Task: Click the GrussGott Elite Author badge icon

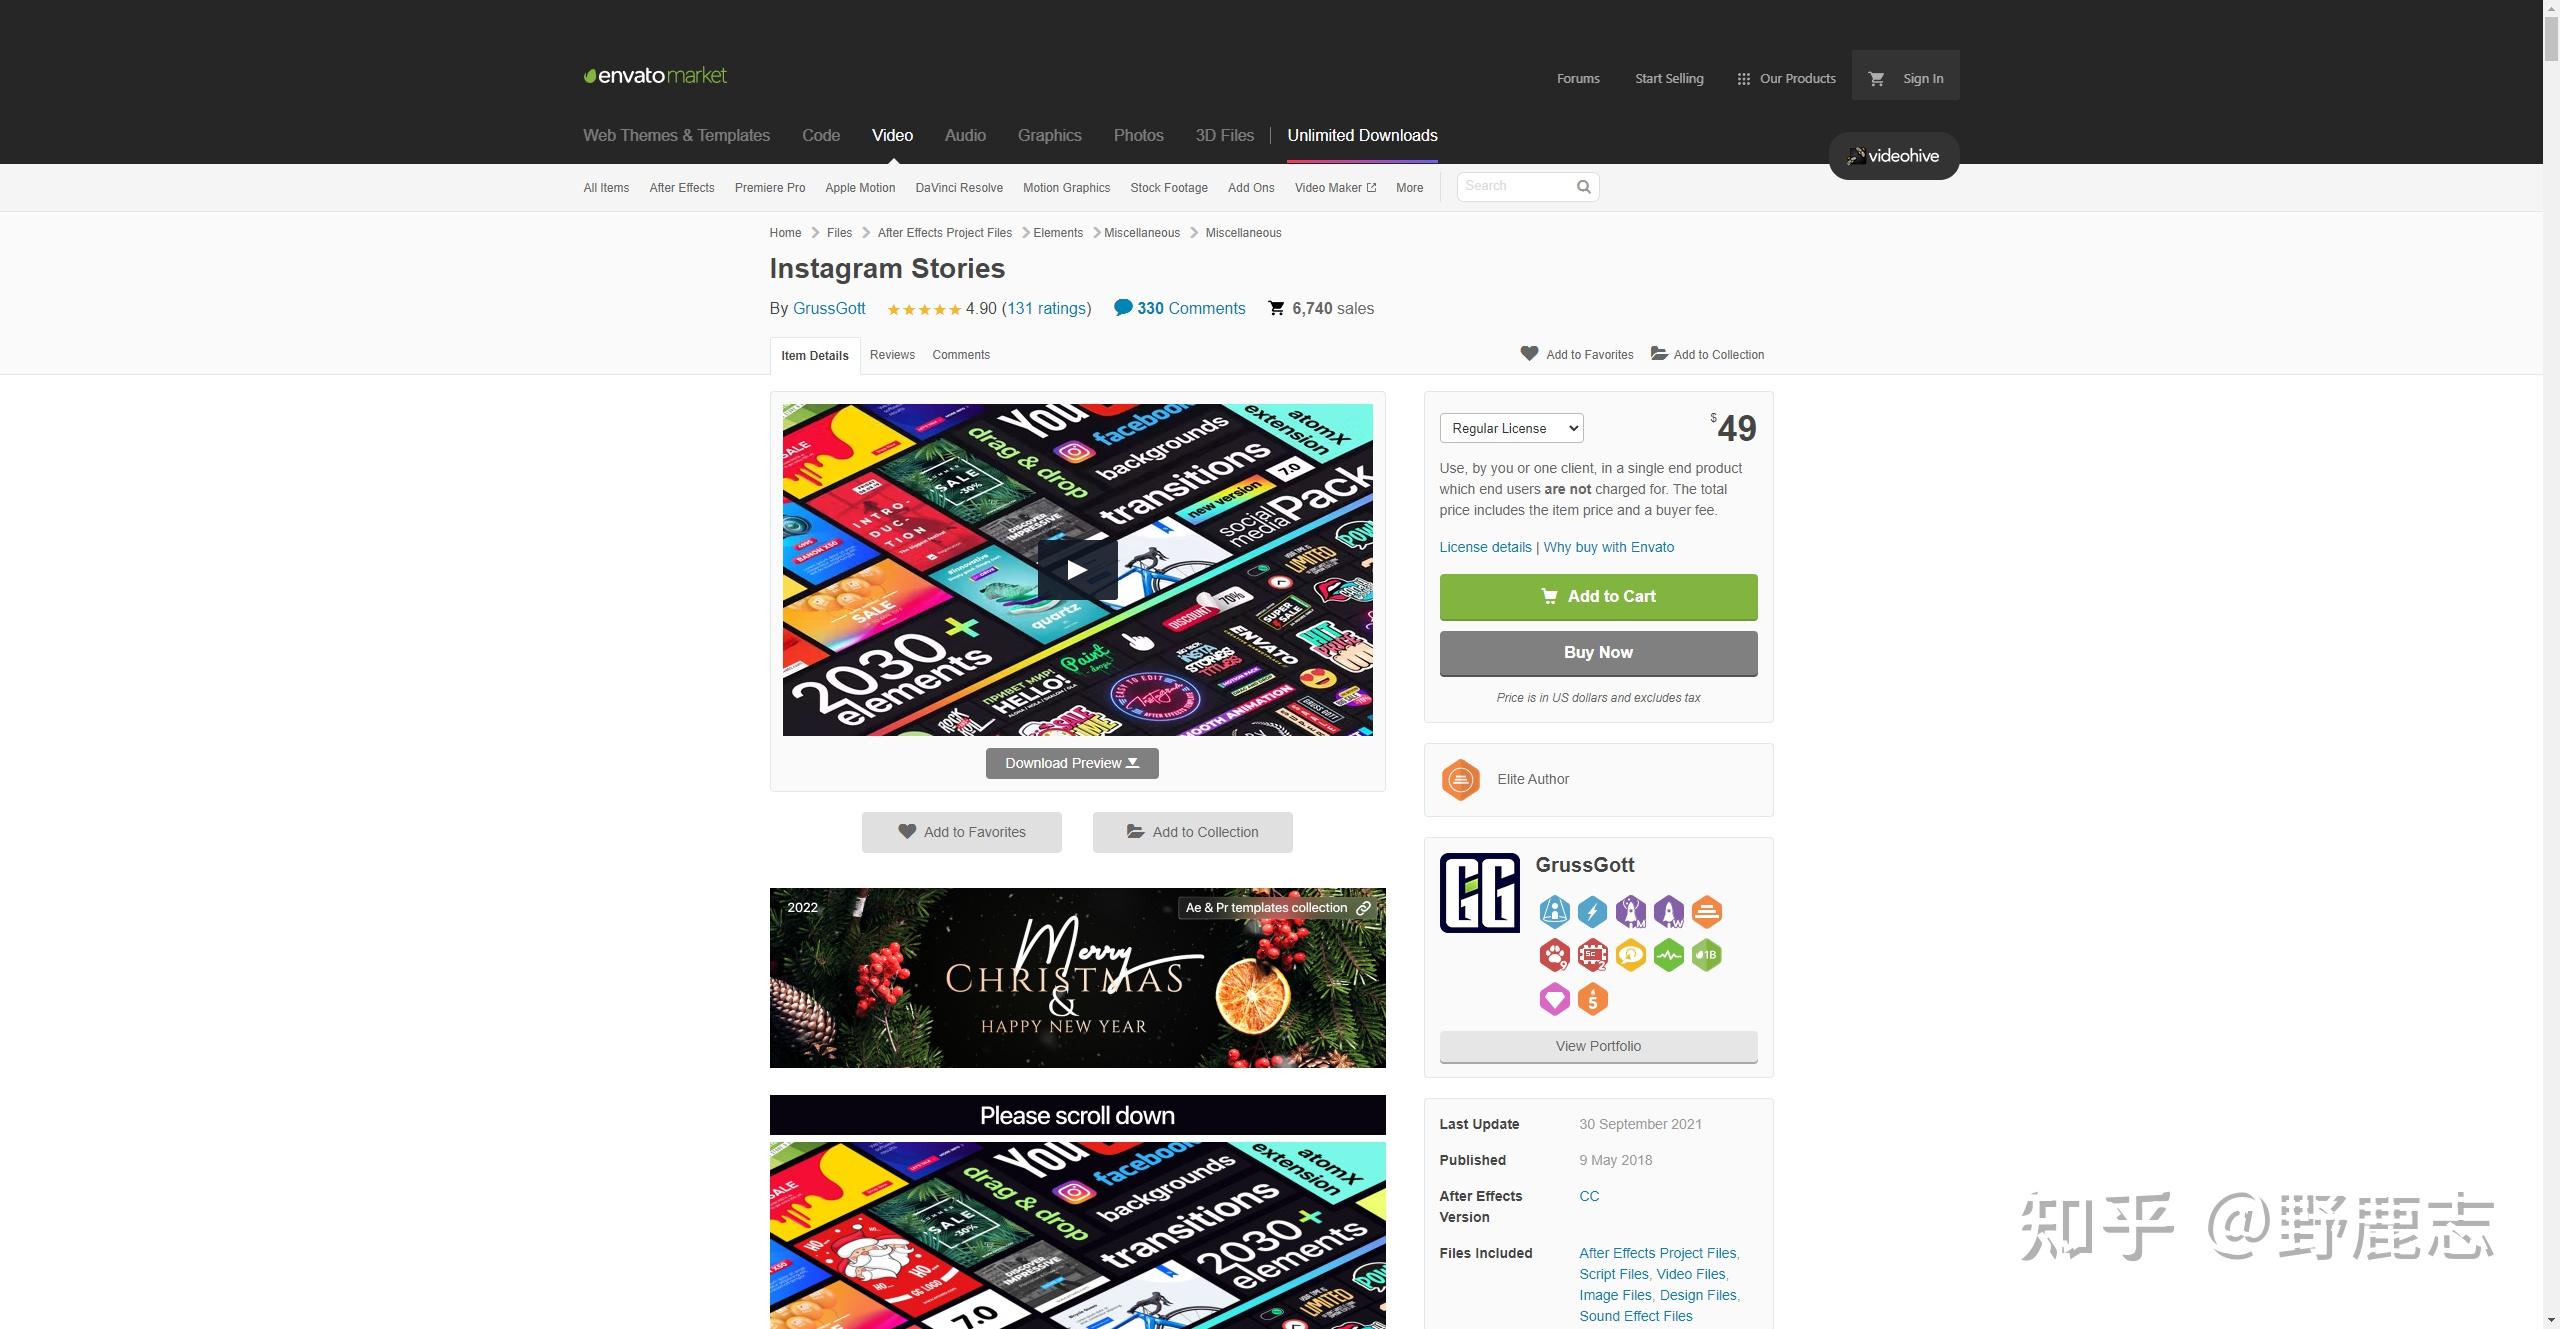Action: pyautogui.click(x=1459, y=779)
